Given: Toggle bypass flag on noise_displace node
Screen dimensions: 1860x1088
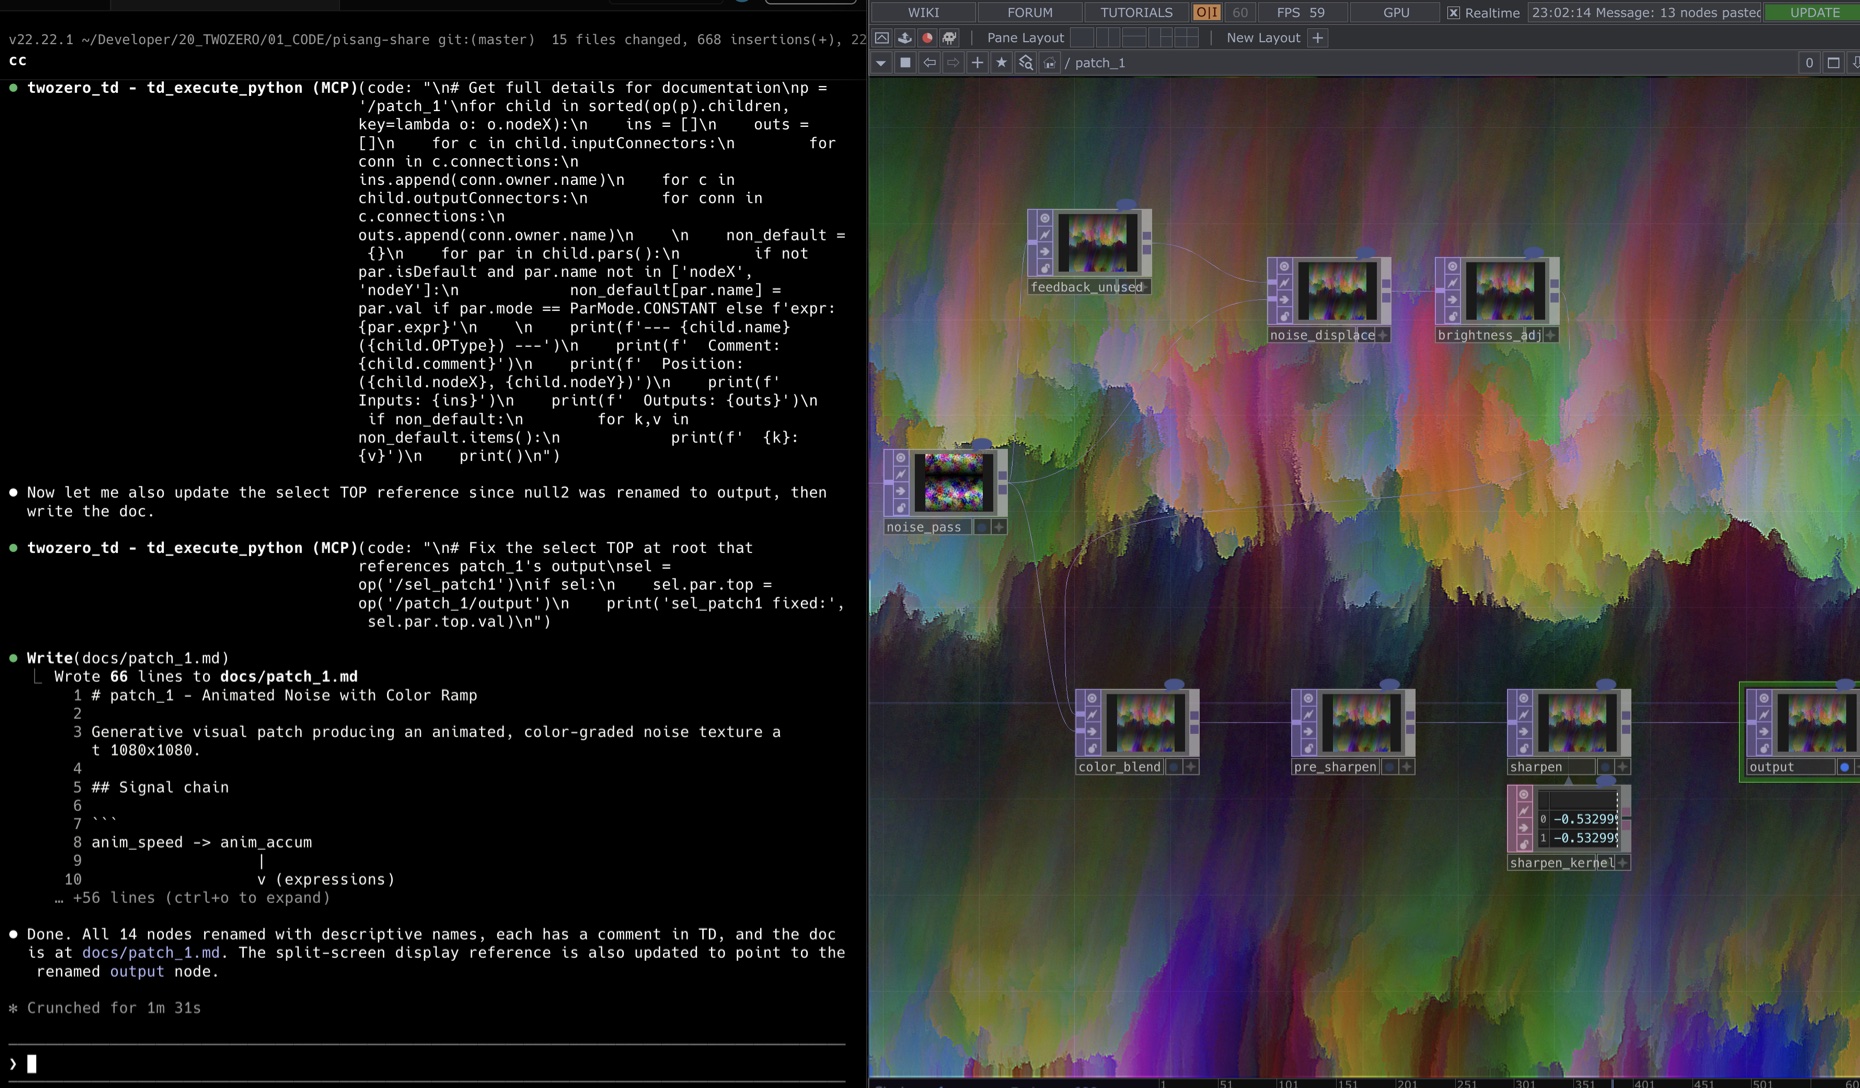Looking at the screenshot, I should pos(1284,283).
